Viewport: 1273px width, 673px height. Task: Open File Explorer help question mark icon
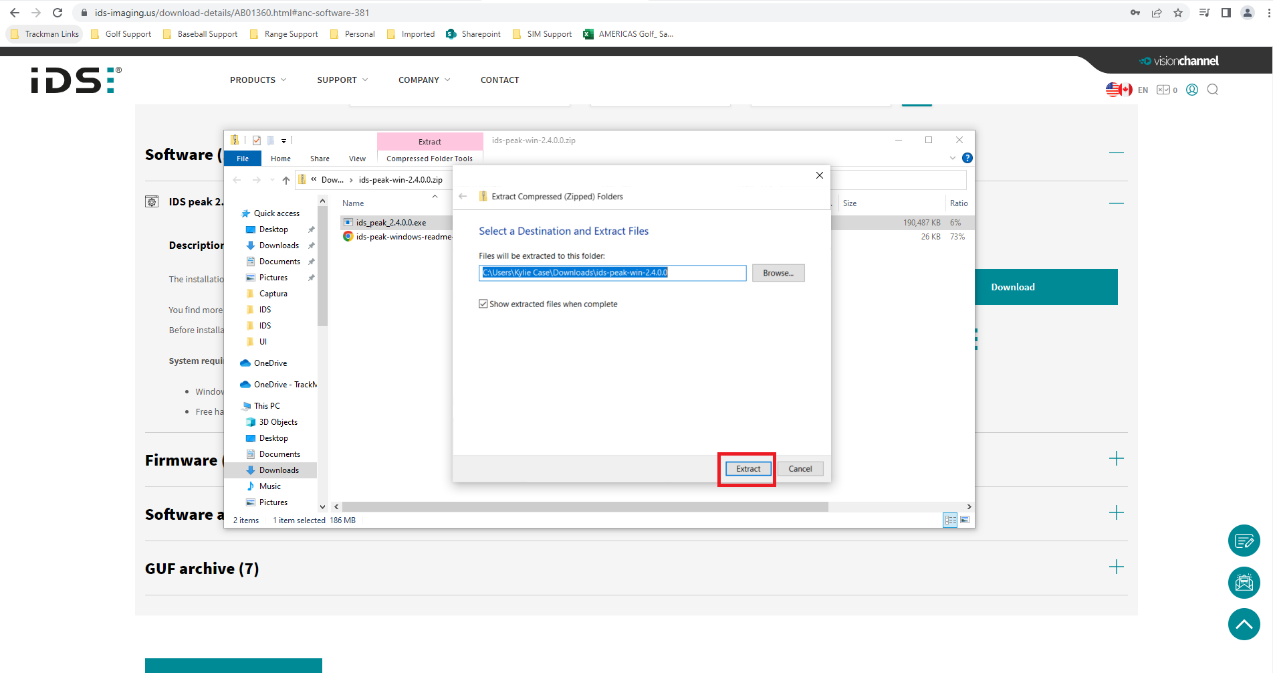(x=966, y=158)
